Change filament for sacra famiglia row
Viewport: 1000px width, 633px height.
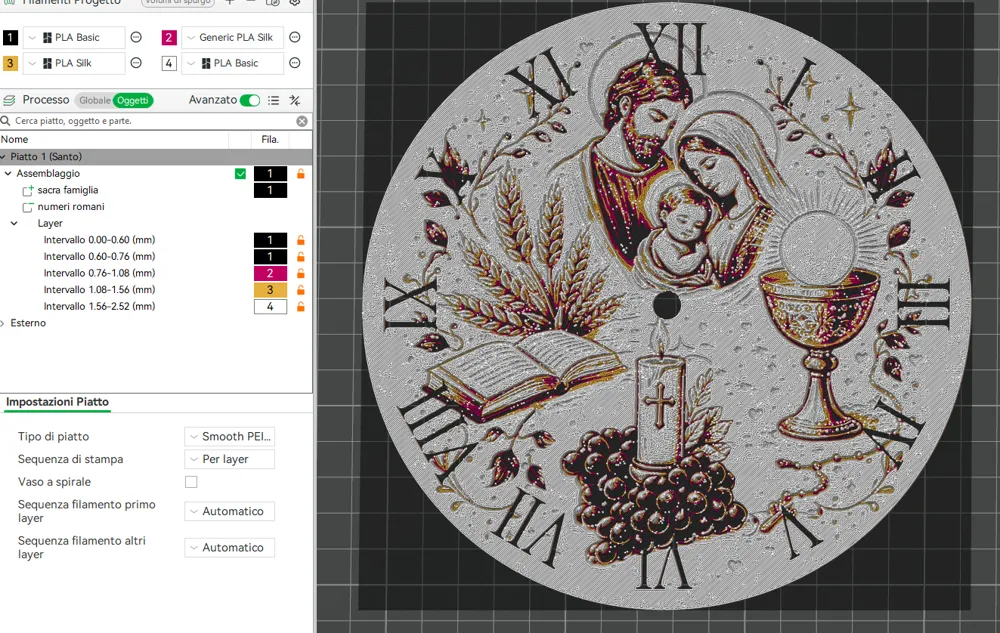(x=270, y=190)
